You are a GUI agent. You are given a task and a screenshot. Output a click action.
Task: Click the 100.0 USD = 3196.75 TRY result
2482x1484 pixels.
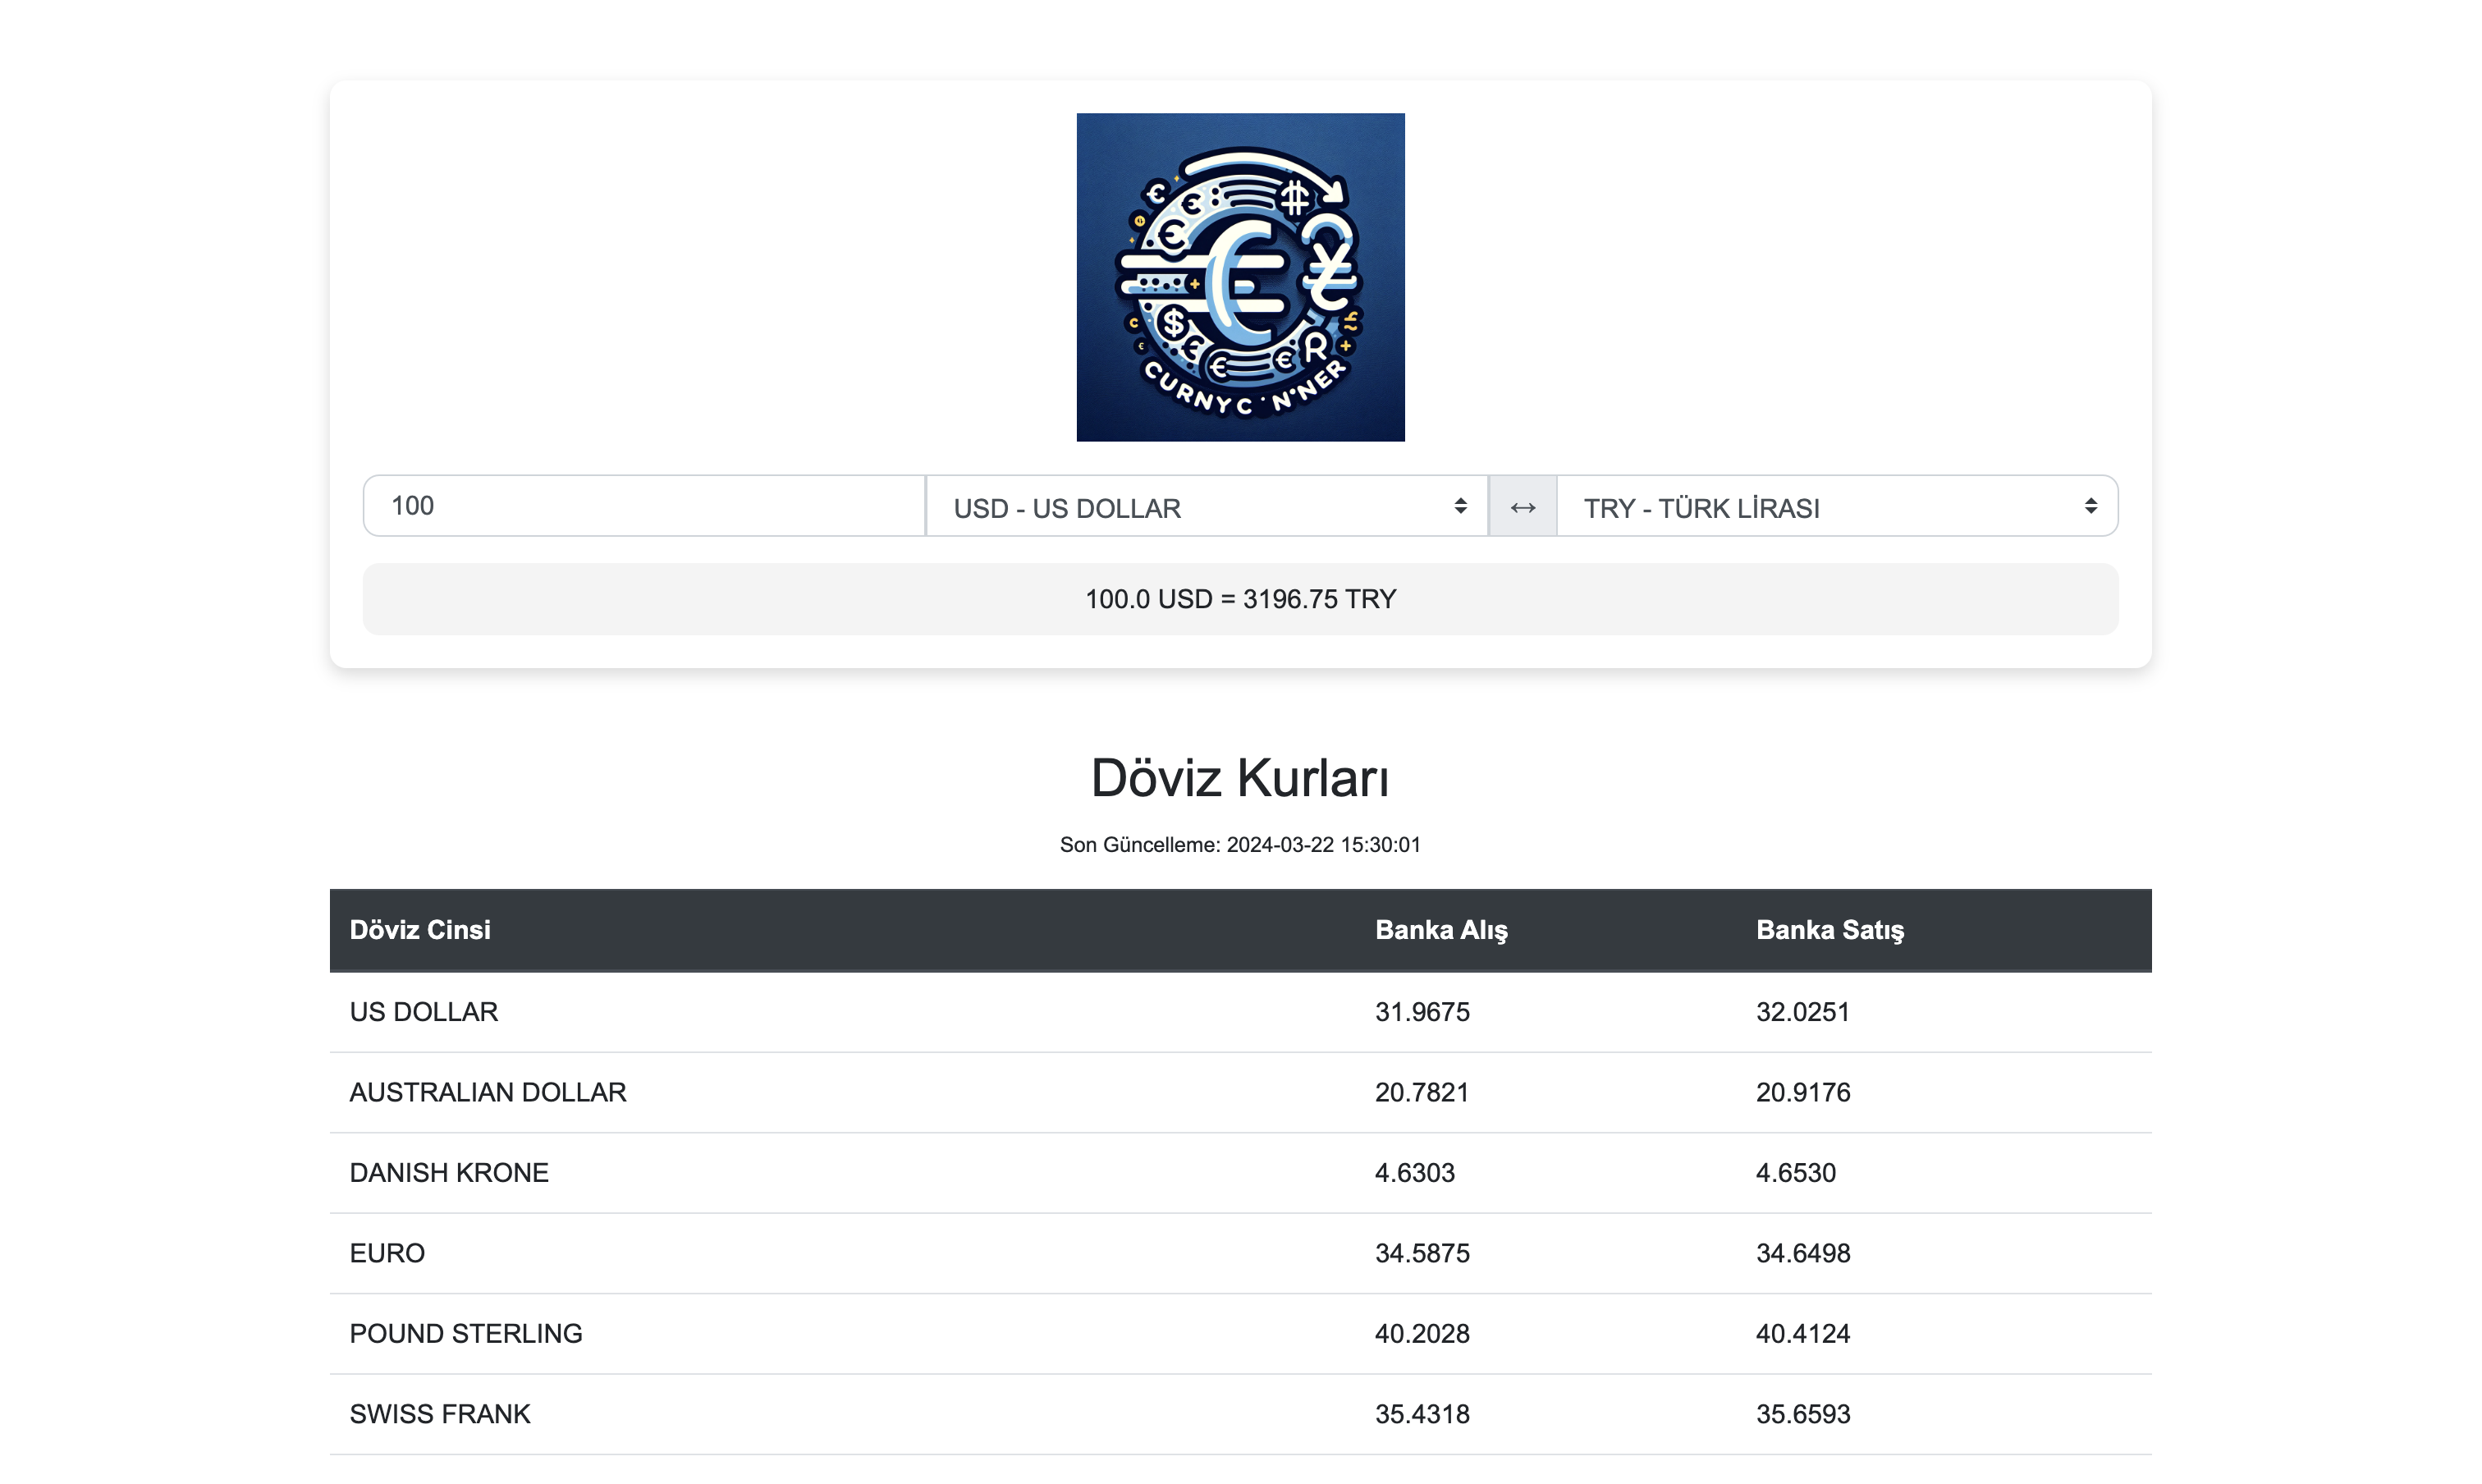pyautogui.click(x=1240, y=599)
